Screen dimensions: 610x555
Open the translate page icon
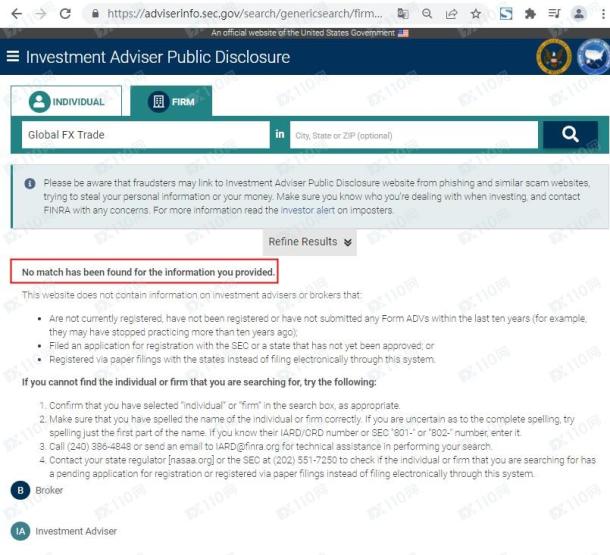pyautogui.click(x=403, y=14)
